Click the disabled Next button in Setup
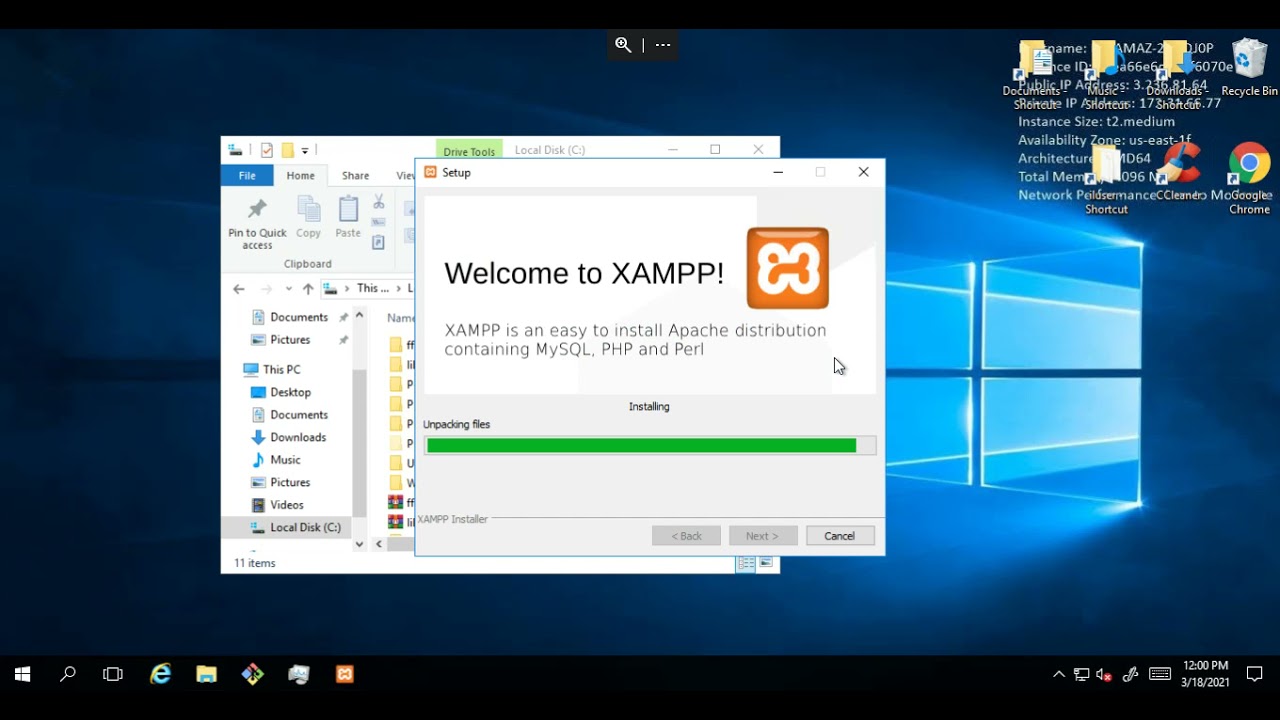The width and height of the screenshot is (1280, 720). (763, 536)
